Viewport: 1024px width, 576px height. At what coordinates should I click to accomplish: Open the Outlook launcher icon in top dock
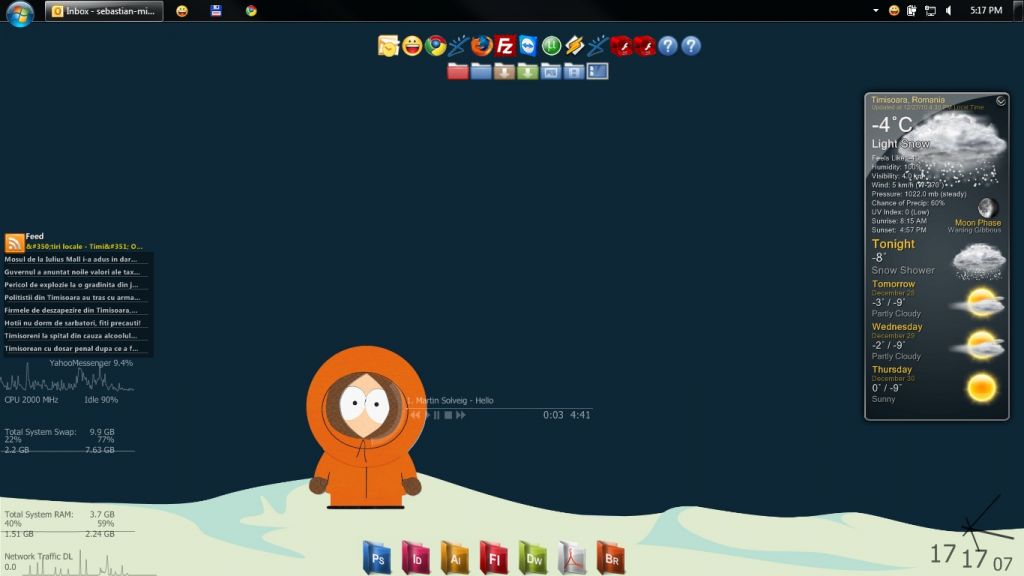pyautogui.click(x=388, y=46)
